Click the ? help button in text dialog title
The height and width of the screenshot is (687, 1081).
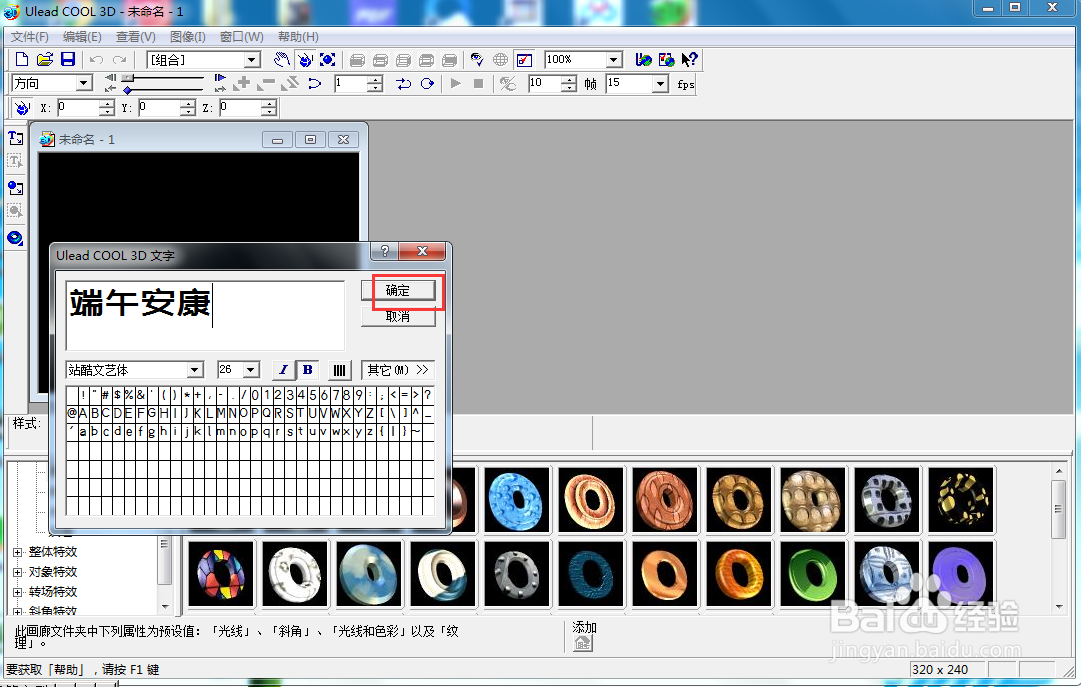click(x=385, y=251)
